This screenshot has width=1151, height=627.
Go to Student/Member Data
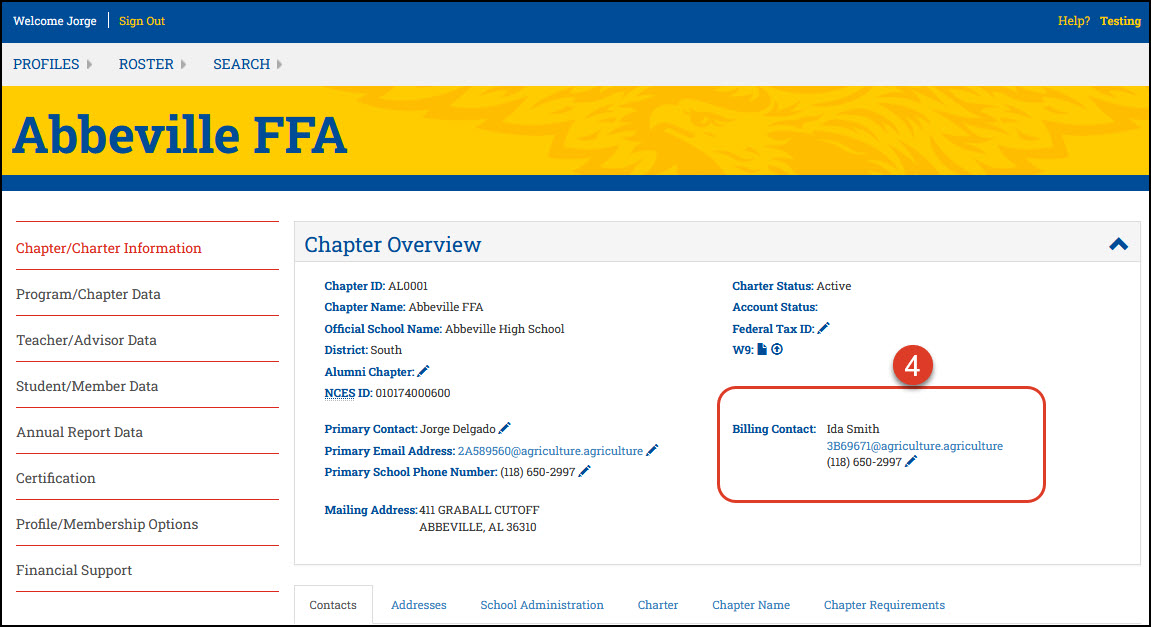coord(88,386)
